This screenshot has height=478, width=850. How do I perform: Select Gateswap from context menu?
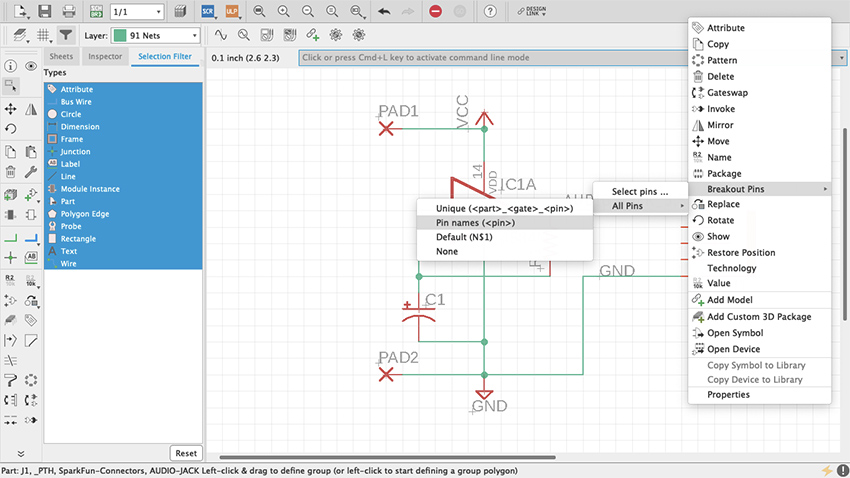pyautogui.click(x=759, y=93)
